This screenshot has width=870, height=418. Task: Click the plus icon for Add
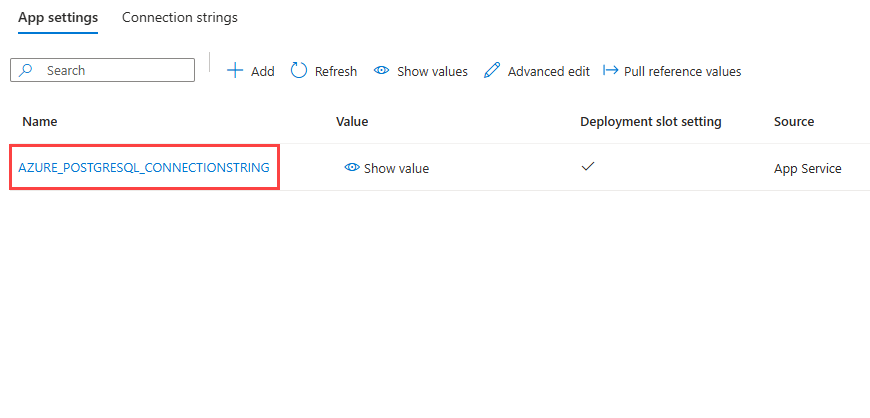click(x=235, y=71)
